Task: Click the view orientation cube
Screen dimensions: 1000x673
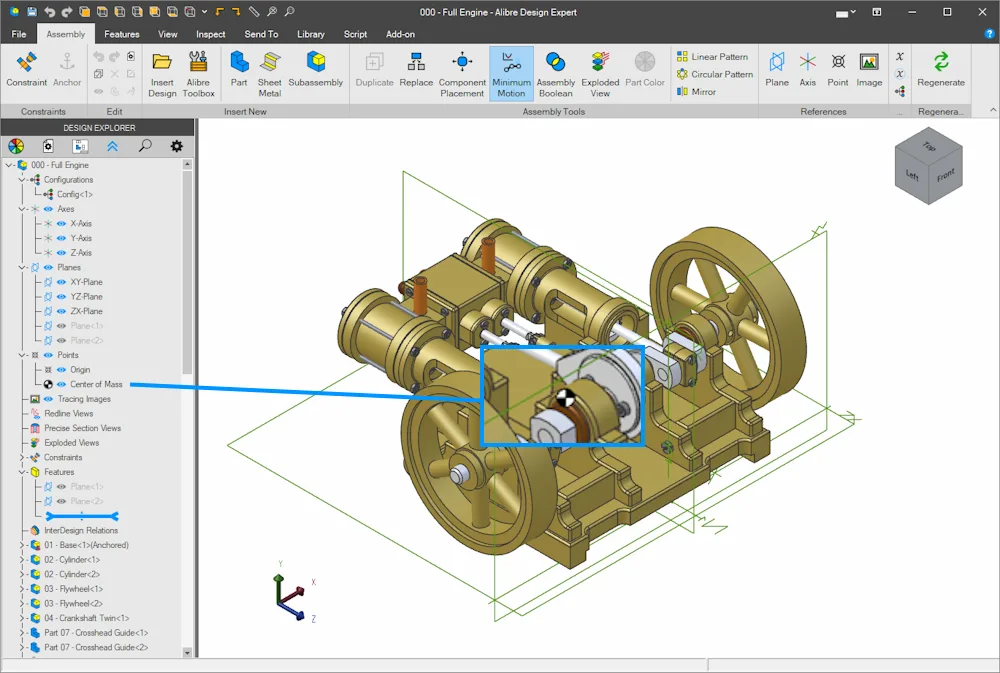Action: 928,166
